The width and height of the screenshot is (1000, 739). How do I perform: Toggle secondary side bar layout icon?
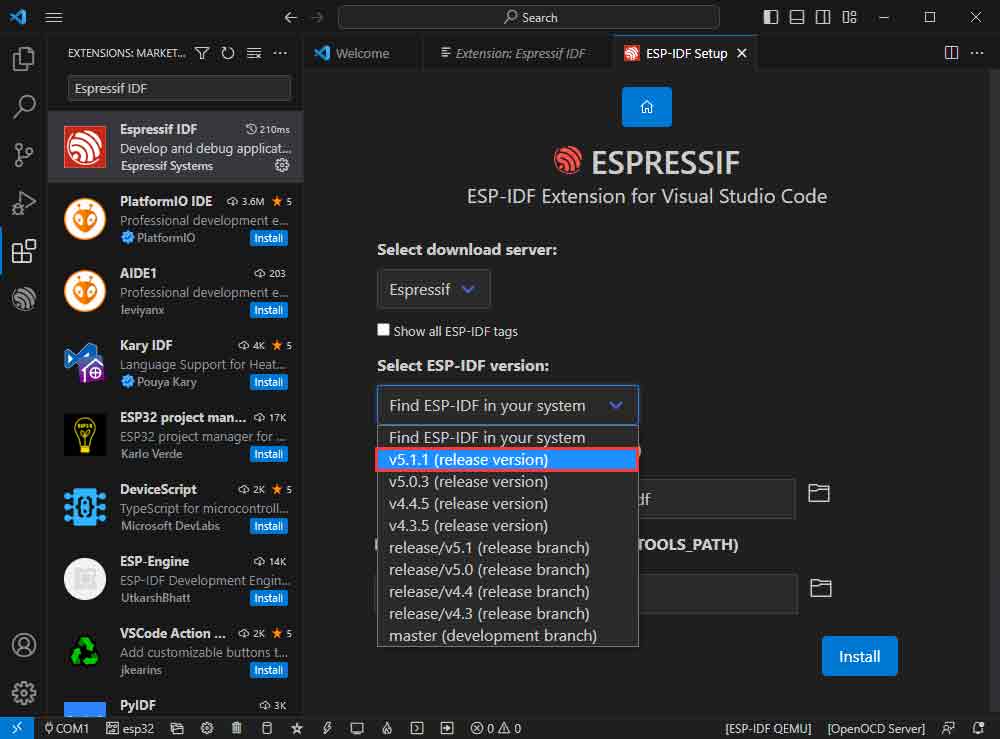click(x=823, y=17)
